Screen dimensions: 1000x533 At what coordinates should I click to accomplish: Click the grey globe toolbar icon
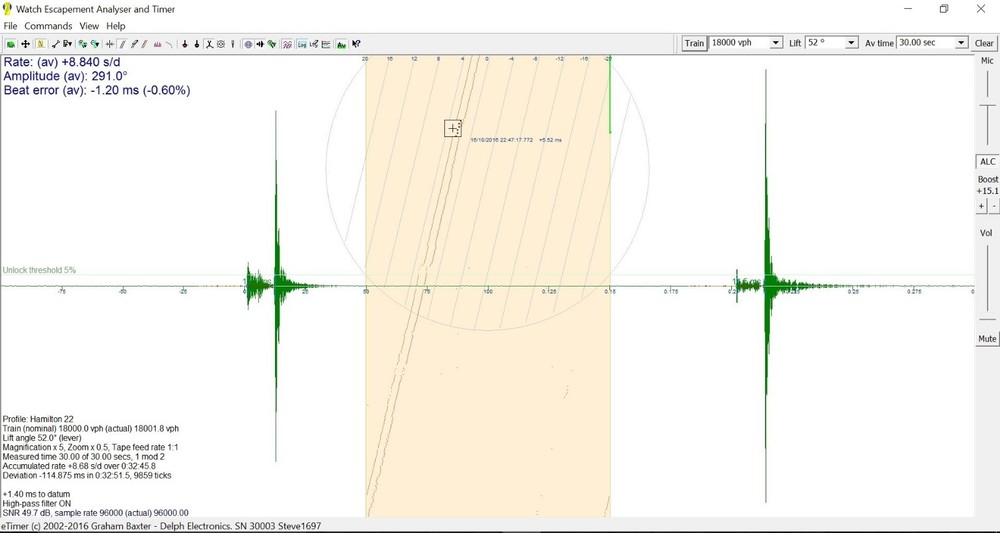(x=248, y=44)
